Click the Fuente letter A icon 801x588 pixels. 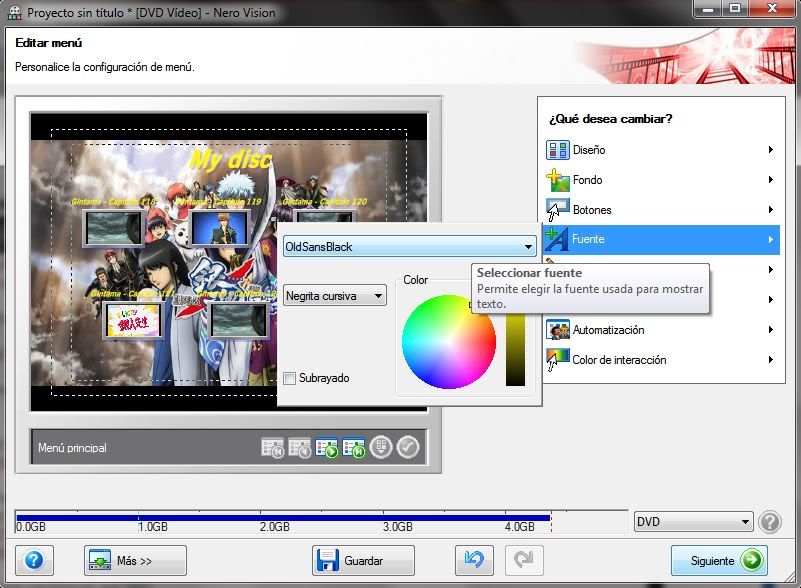click(557, 239)
